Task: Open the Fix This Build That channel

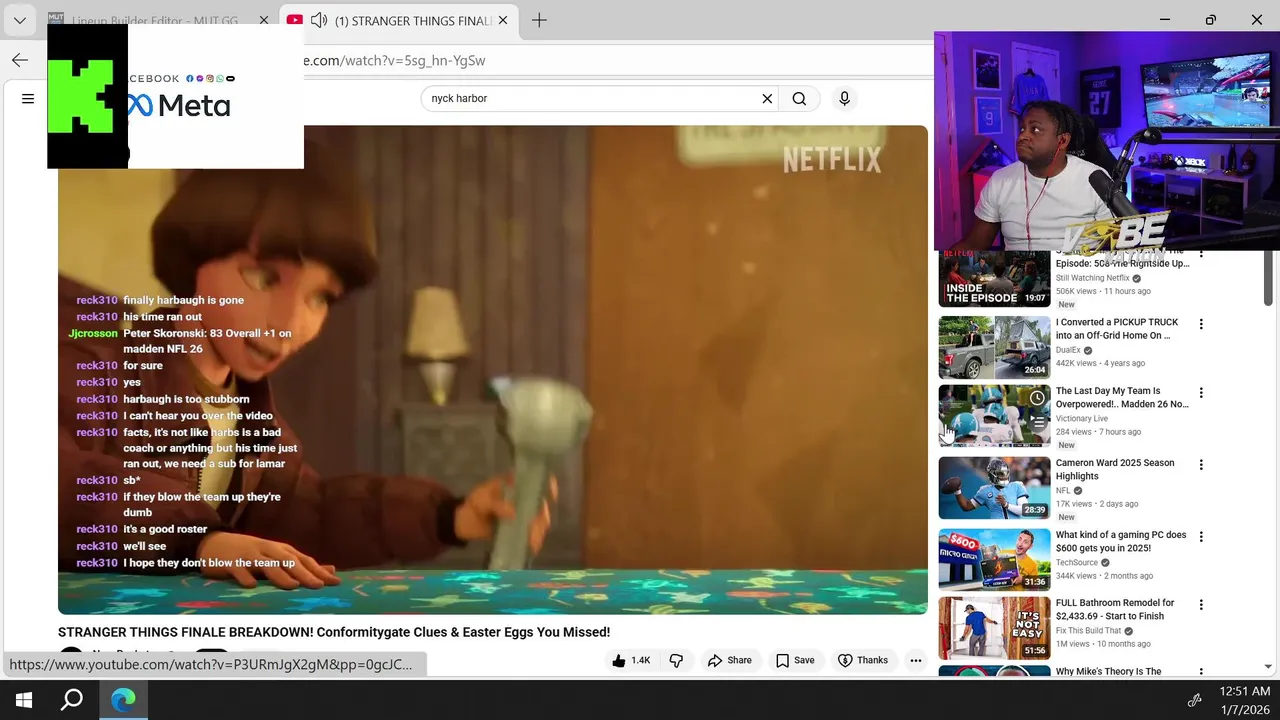Action: click(x=1089, y=631)
